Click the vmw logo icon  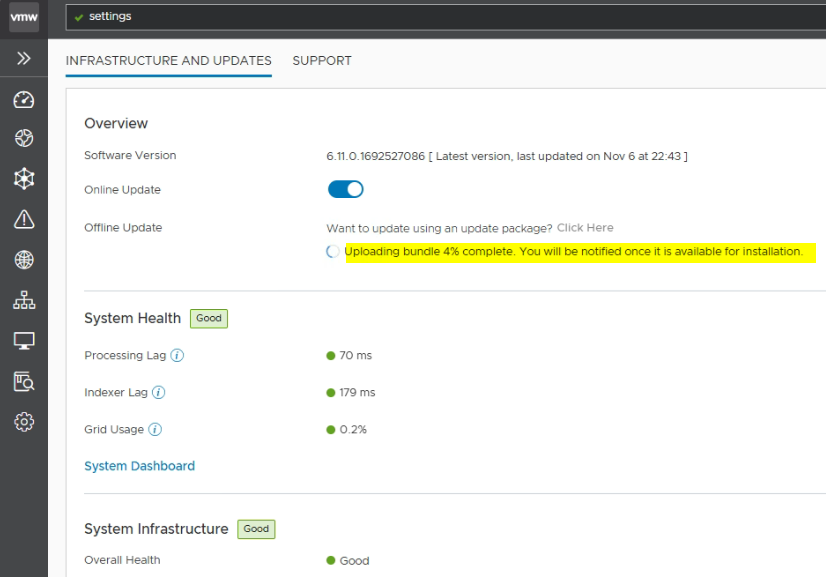tap(24, 17)
